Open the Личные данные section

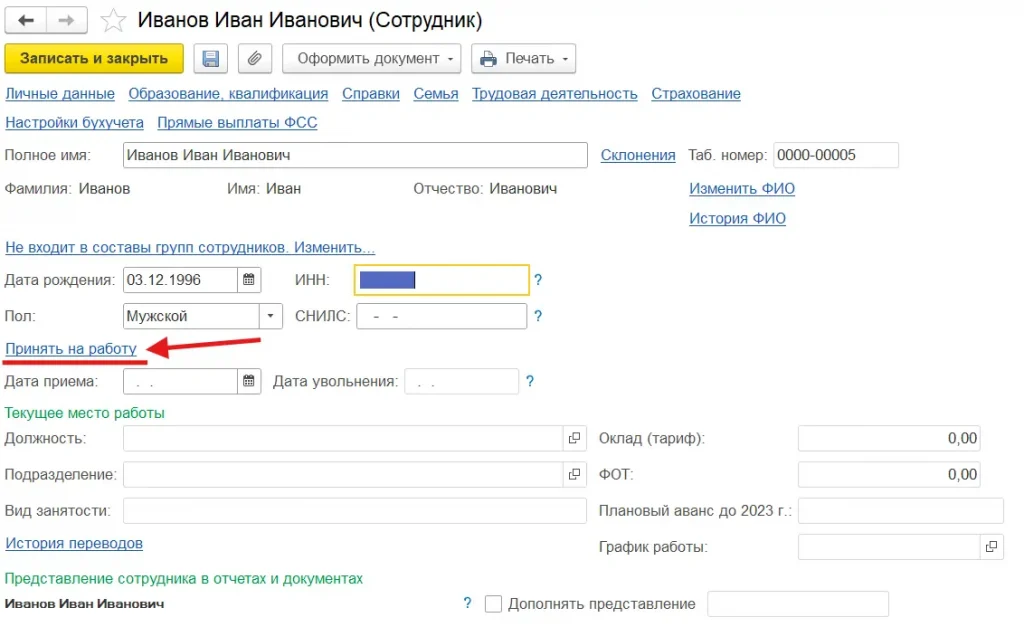(60, 94)
